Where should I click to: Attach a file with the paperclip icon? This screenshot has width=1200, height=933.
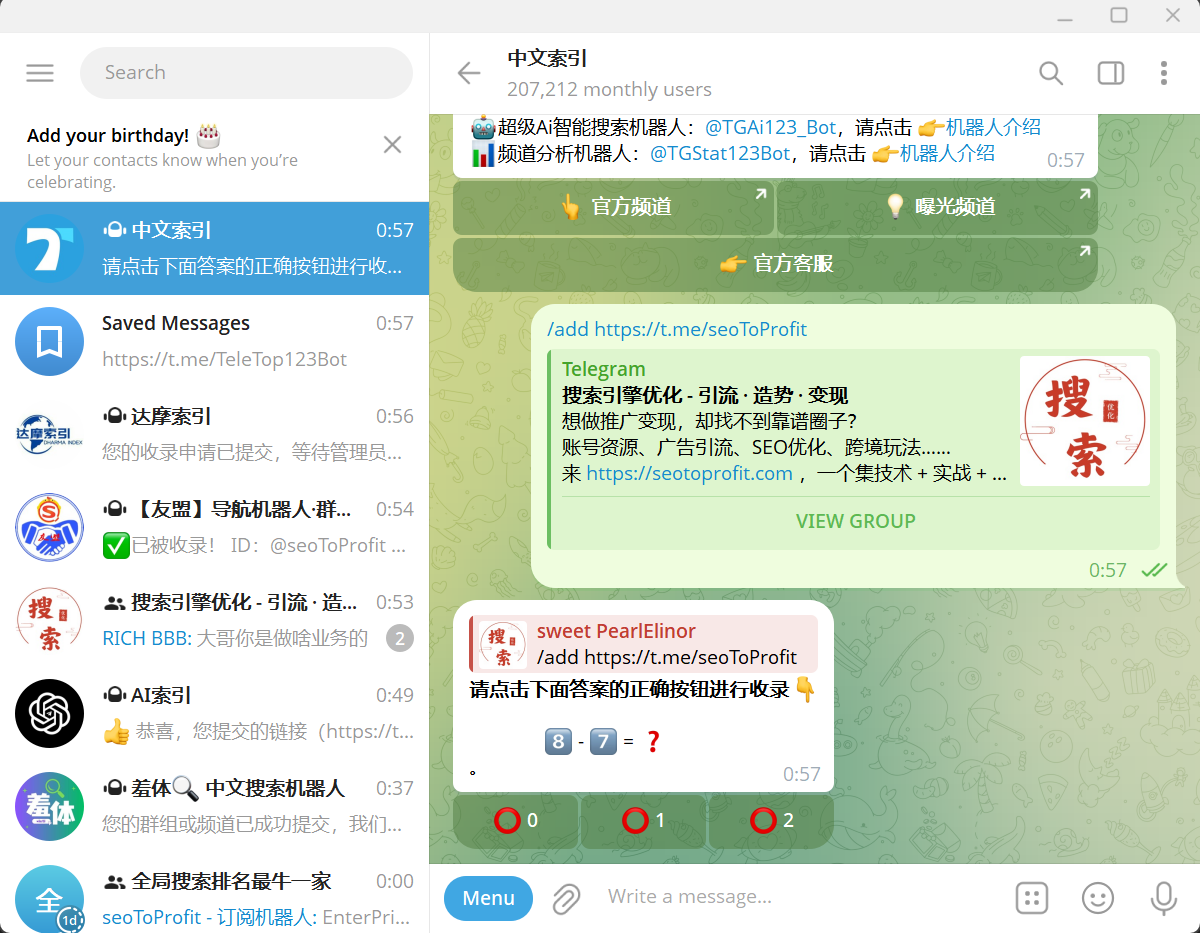(x=566, y=898)
